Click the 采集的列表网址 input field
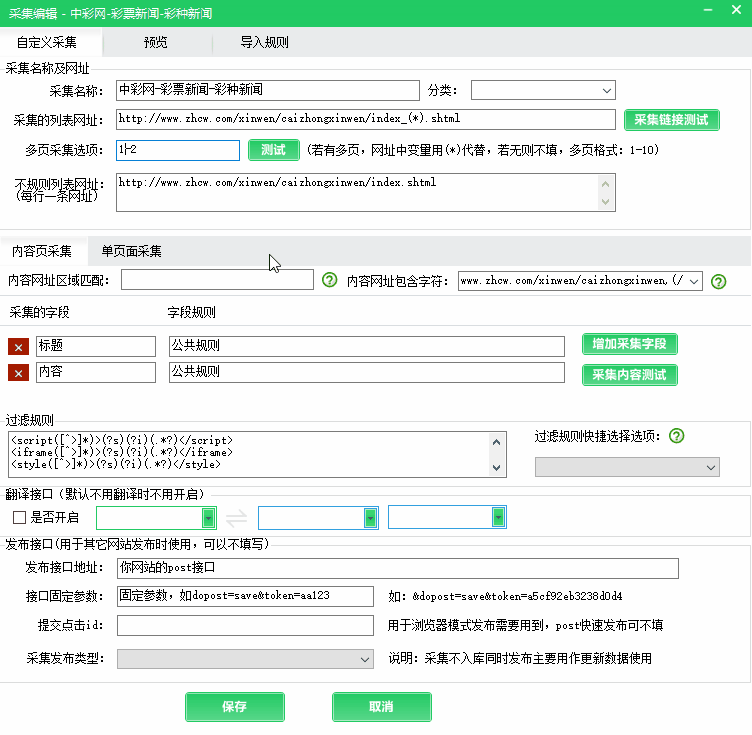Screen dimensions: 752x735 365,119
